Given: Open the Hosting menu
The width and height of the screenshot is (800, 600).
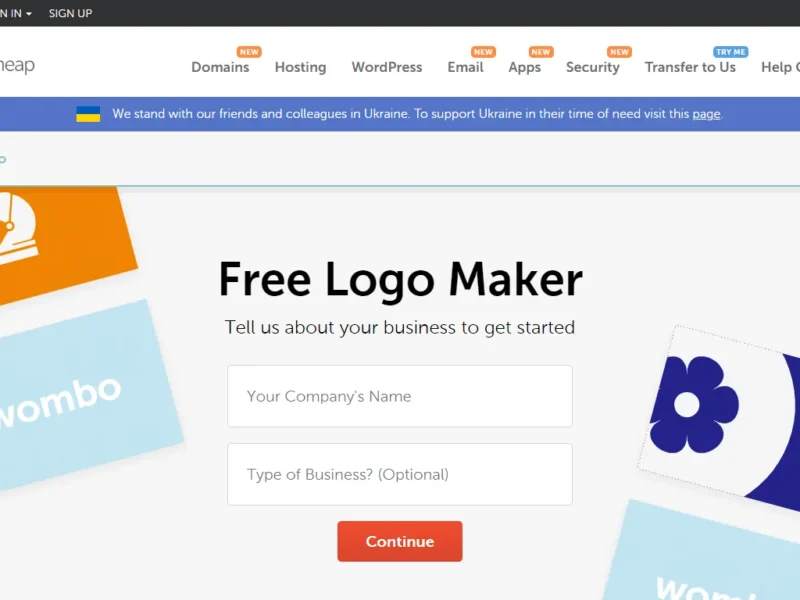Looking at the screenshot, I should pyautogui.click(x=301, y=67).
